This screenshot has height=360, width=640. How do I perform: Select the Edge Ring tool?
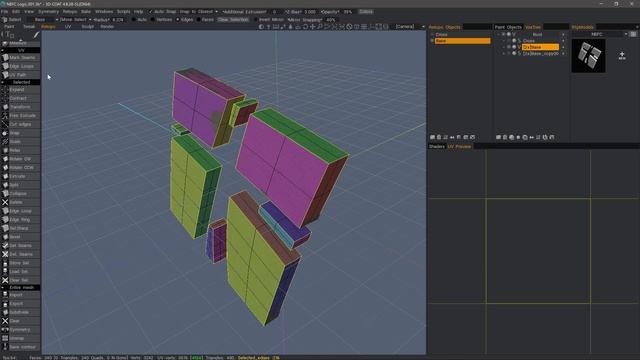pyautogui.click(x=20, y=220)
